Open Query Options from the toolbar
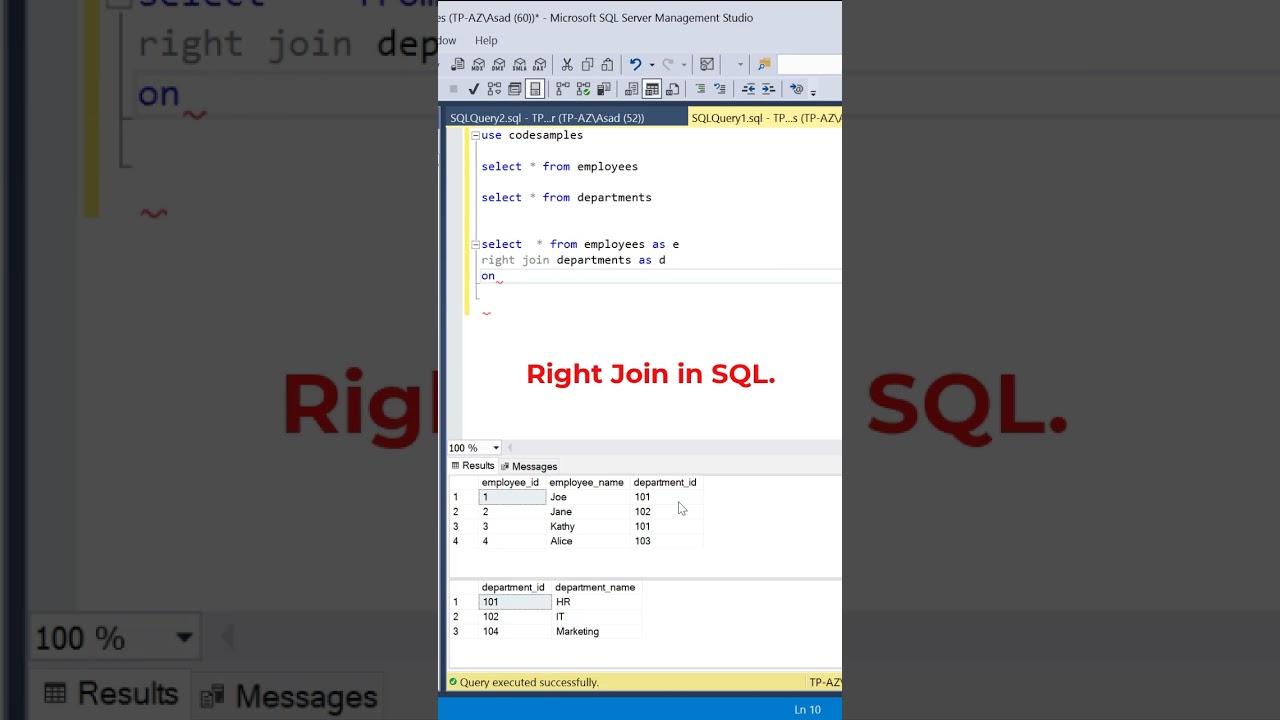Image resolution: width=1280 pixels, height=720 pixels. tap(514, 89)
